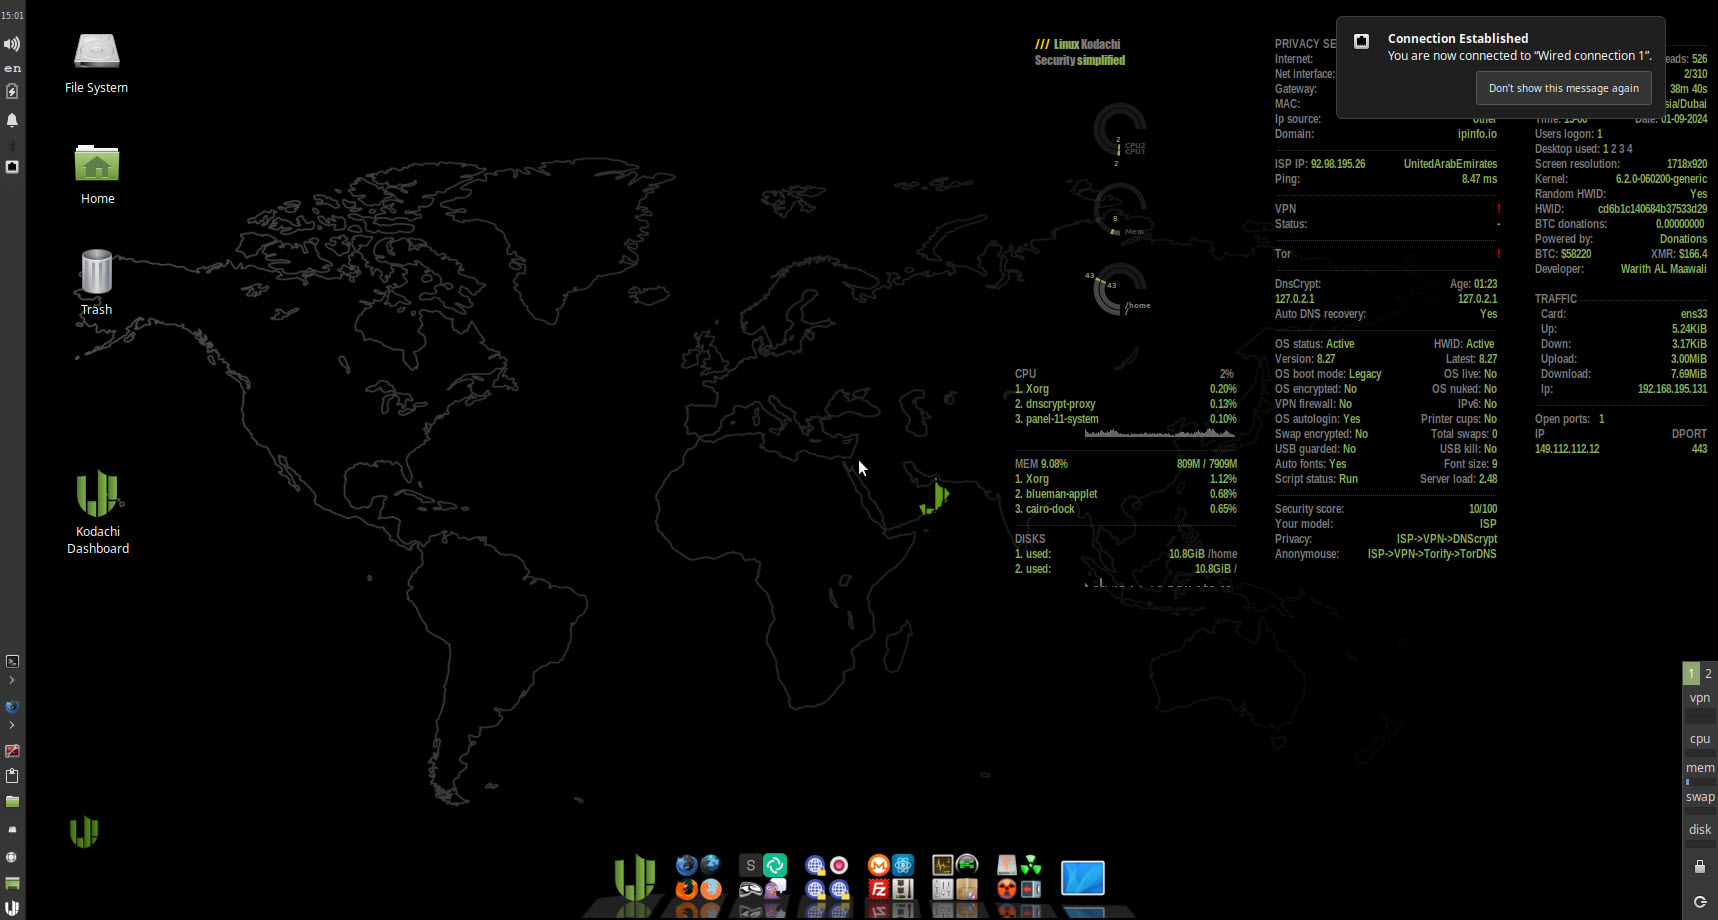Launch the orange Firefox icon in the dock
1718x920 pixels.
686,889
